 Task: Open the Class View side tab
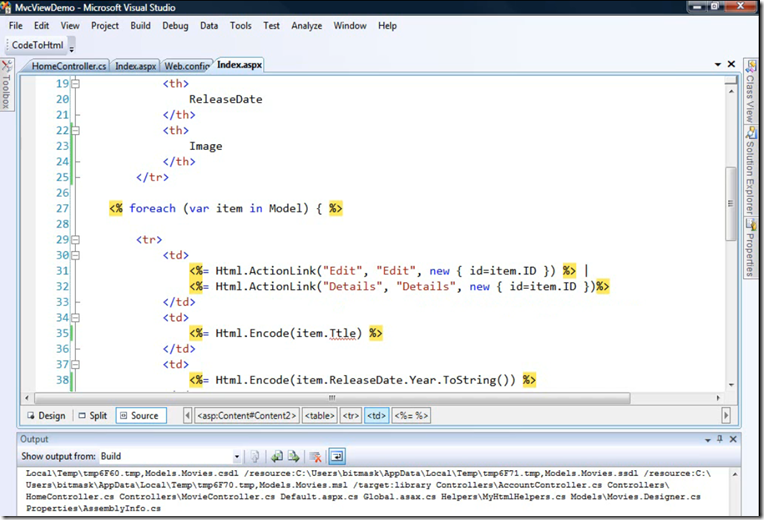(x=750, y=92)
